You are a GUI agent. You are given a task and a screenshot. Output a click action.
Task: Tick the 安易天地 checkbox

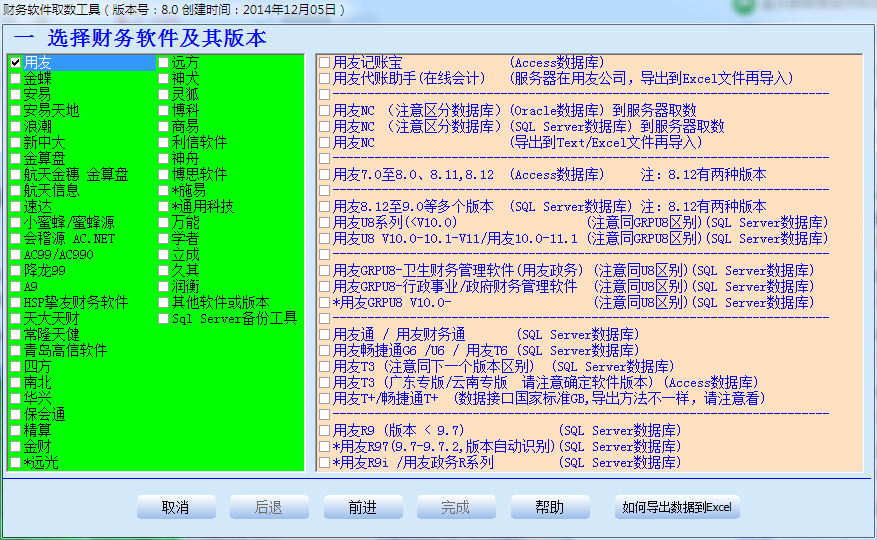point(16,111)
